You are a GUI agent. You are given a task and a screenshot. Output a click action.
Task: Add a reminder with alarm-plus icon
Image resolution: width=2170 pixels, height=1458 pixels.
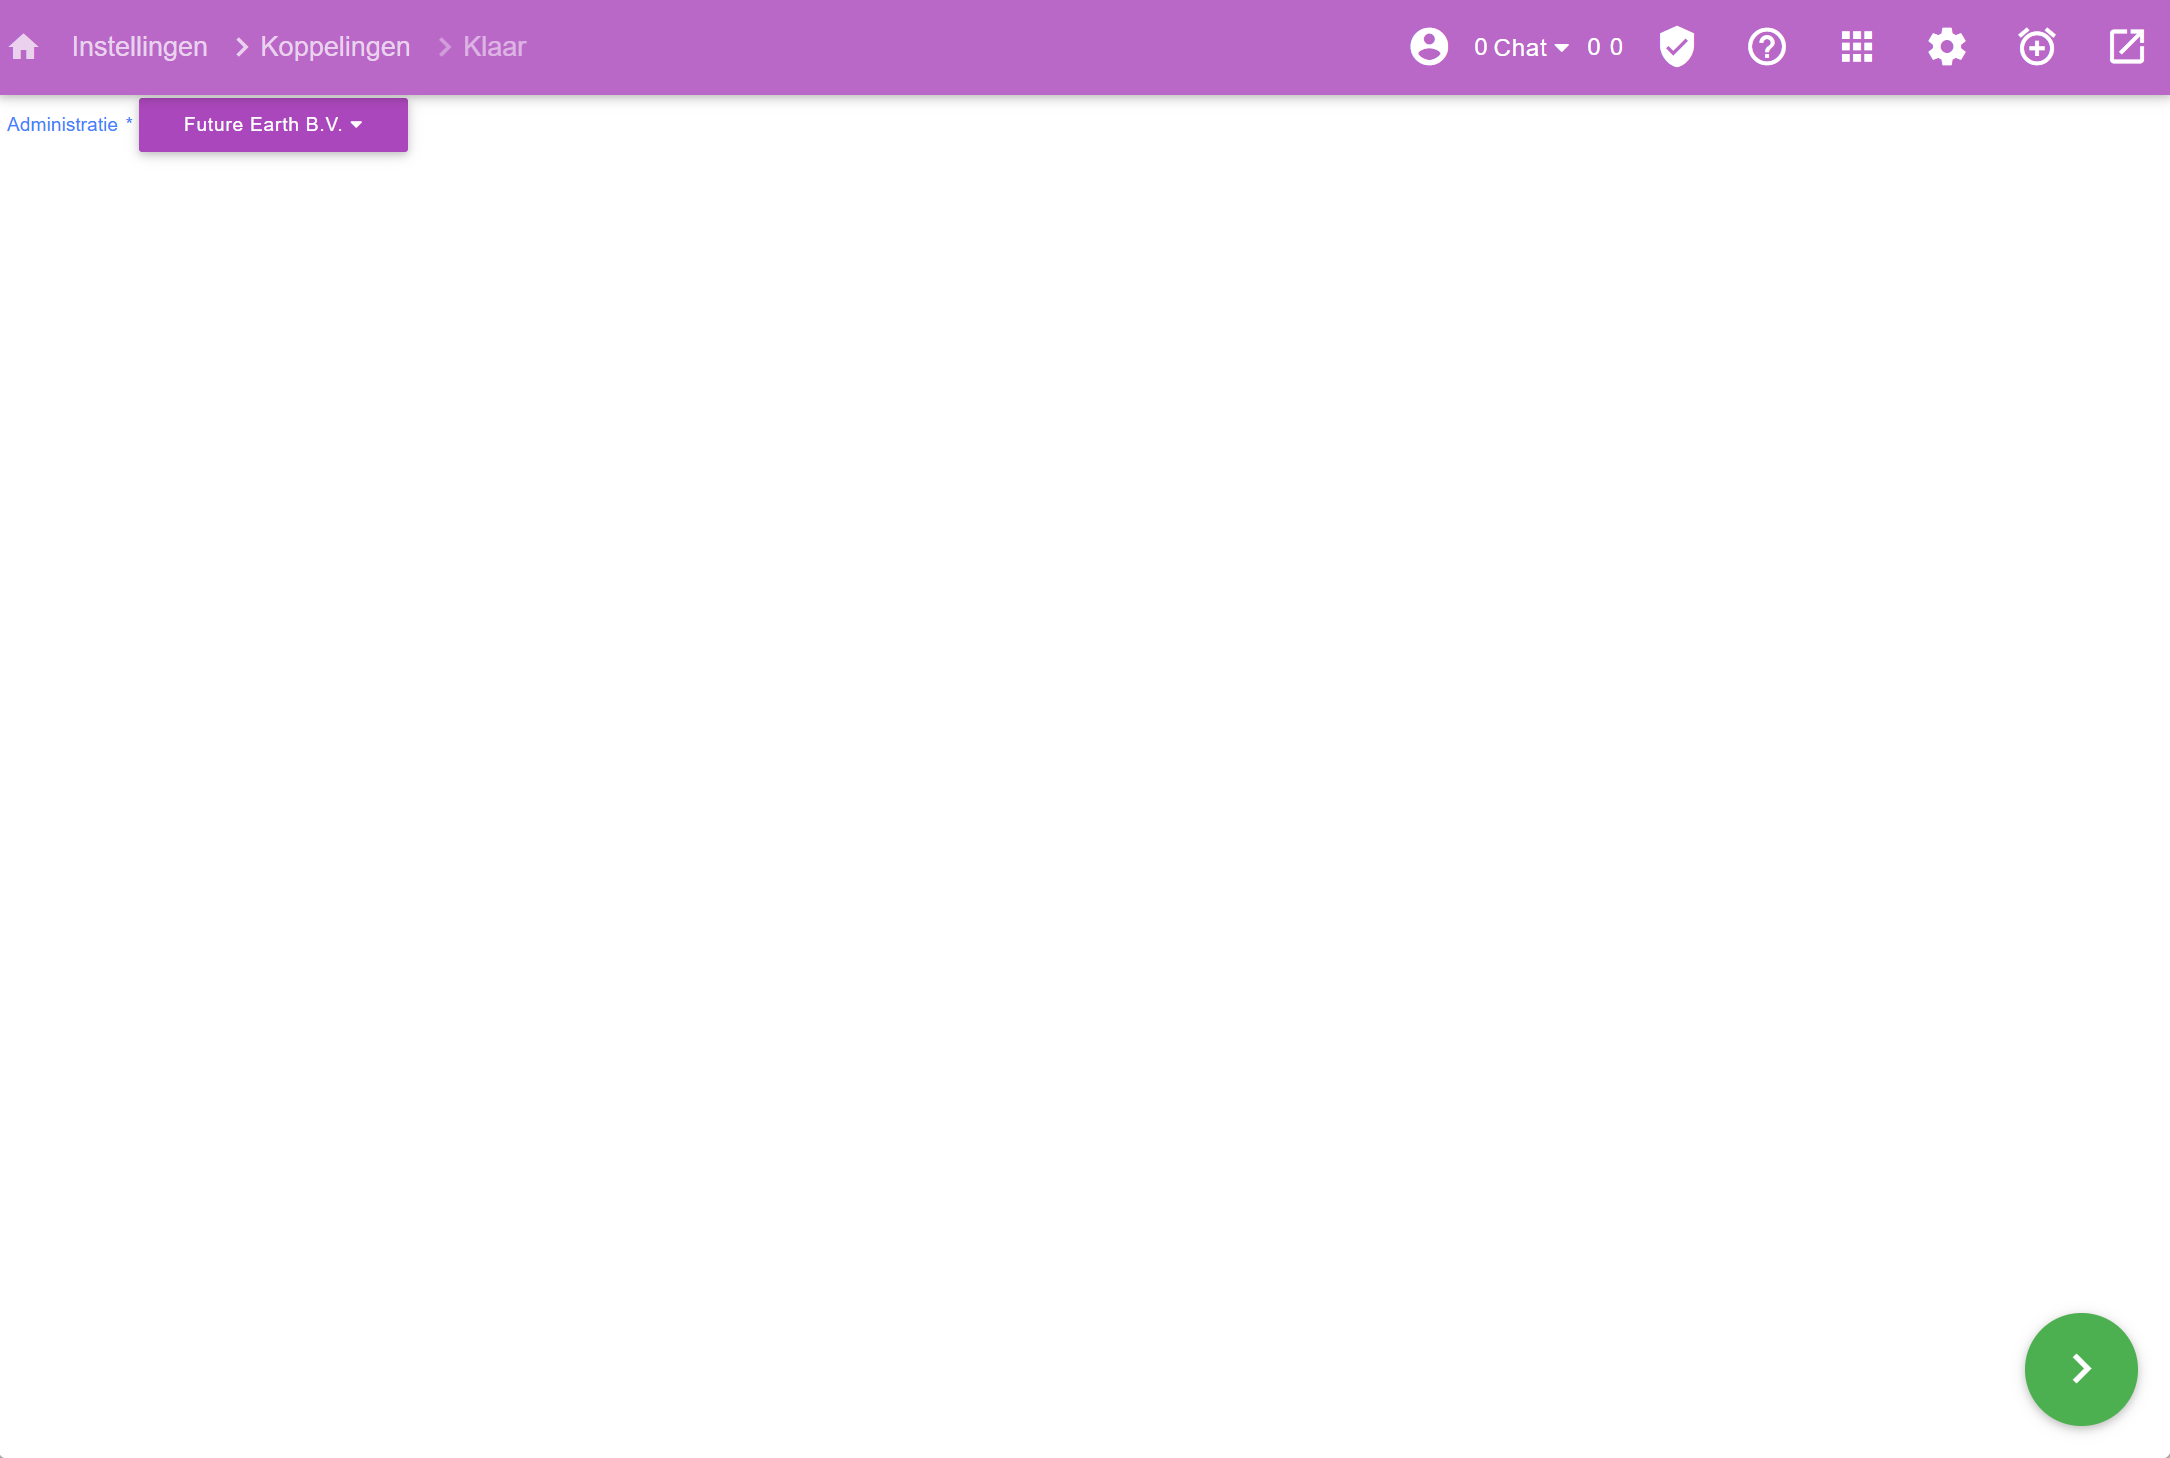(2036, 47)
